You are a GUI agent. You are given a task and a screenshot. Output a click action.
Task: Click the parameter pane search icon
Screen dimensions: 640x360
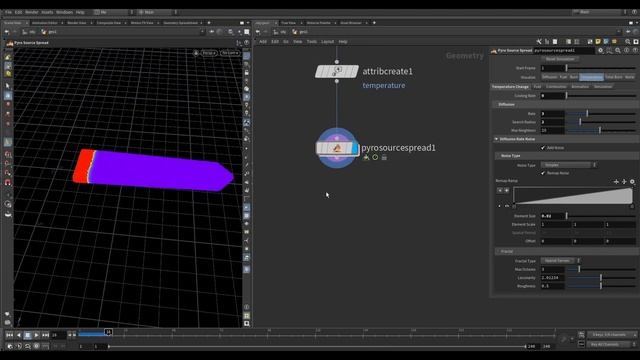click(618, 51)
